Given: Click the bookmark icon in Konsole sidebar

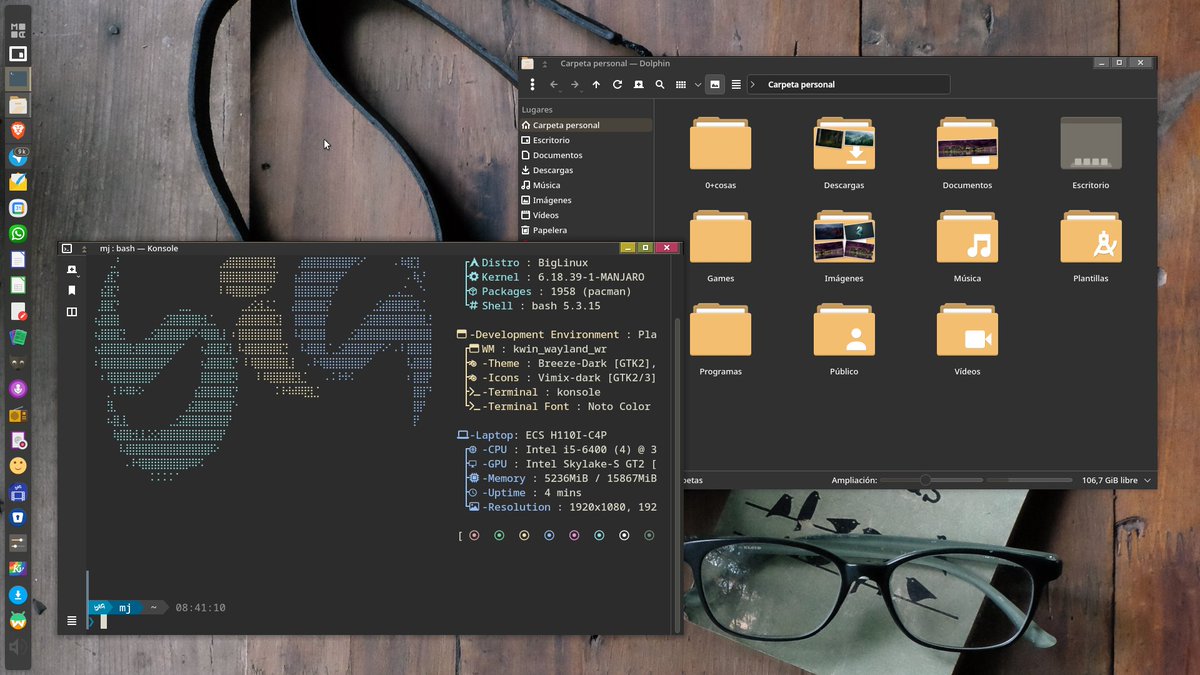Looking at the screenshot, I should coord(72,291).
